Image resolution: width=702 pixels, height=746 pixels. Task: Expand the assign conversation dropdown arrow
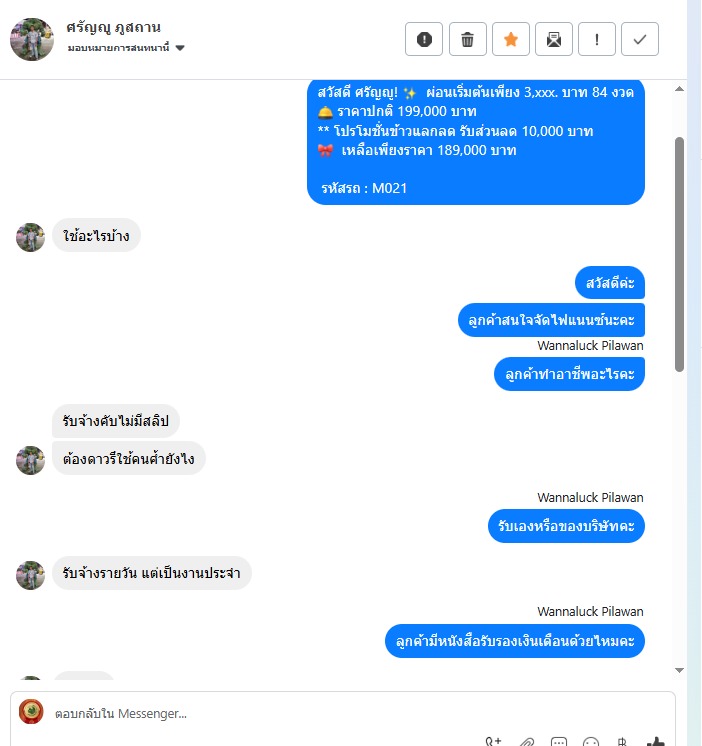tap(180, 48)
